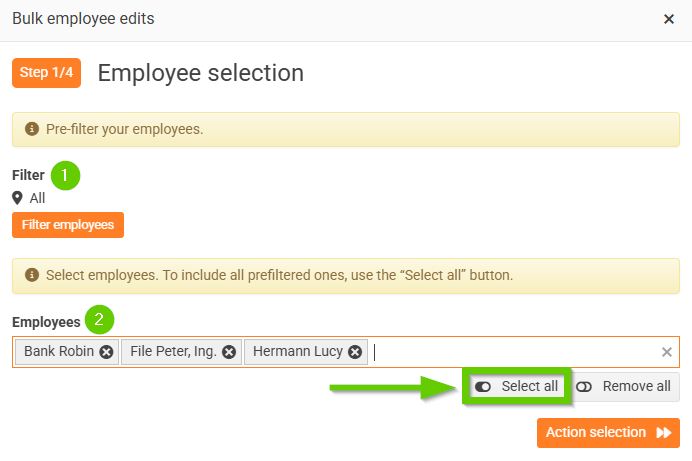Proceed with the Action selection button
692x461 pixels.
[x=596, y=433]
